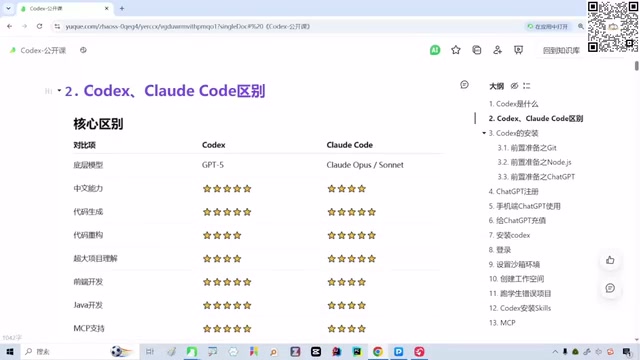Image resolution: width=640 pixels, height=360 pixels.
Task: Click the Codex-公开课 document title
Action: [x=43, y=50]
